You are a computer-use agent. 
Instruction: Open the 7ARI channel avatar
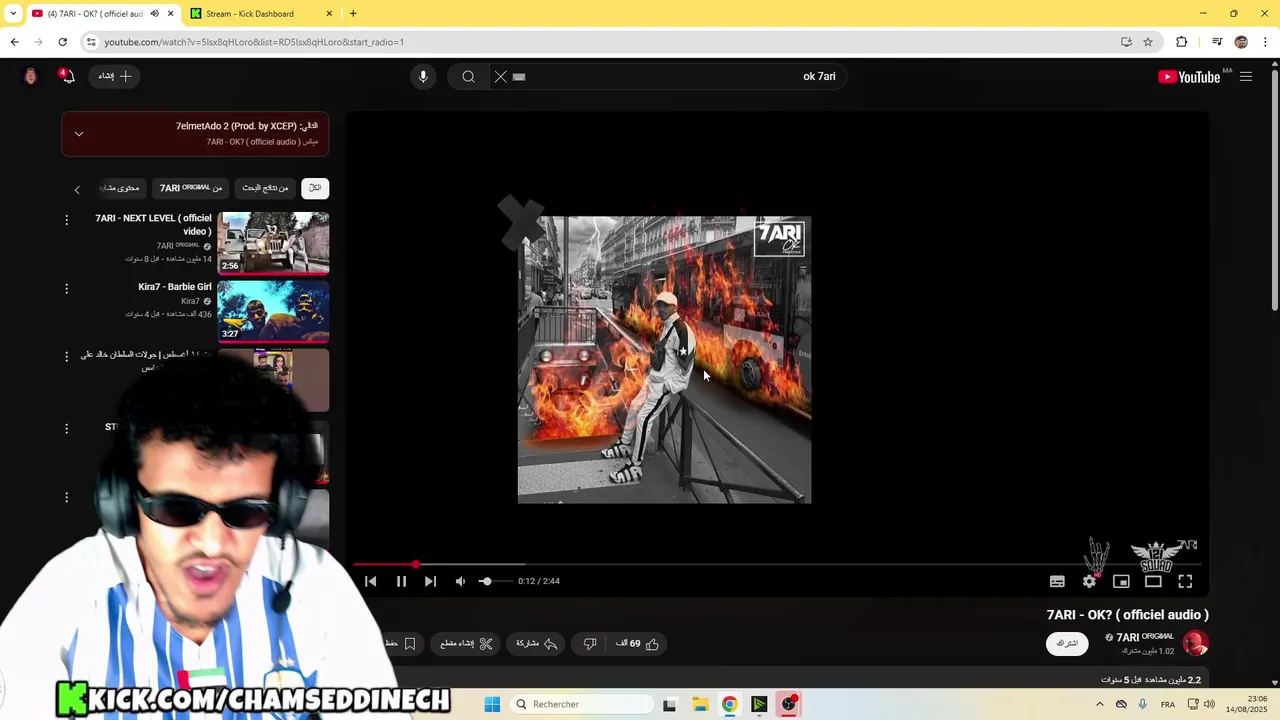pos(1195,643)
